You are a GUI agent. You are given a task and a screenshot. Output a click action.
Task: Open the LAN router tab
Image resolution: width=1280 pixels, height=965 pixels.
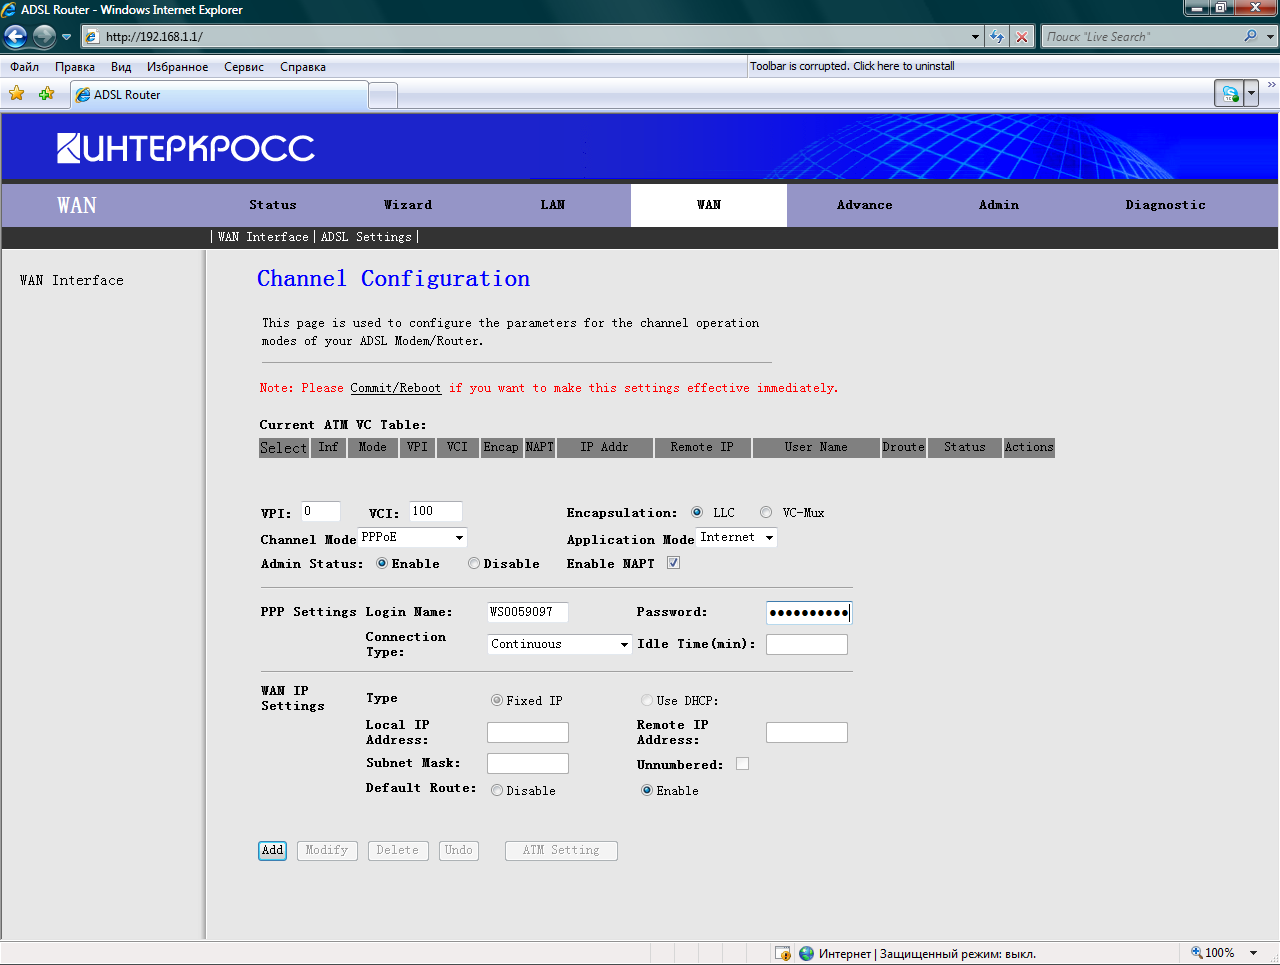pyautogui.click(x=553, y=205)
